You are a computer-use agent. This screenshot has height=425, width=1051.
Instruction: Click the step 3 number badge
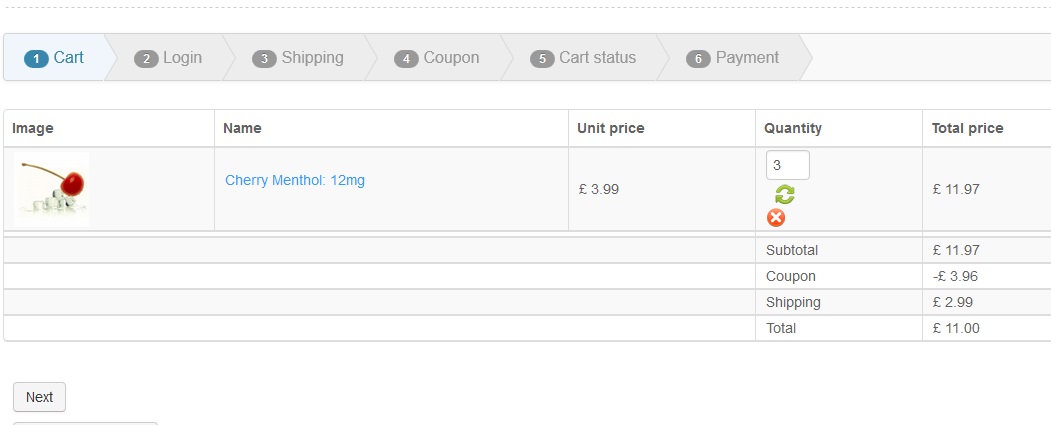264,59
